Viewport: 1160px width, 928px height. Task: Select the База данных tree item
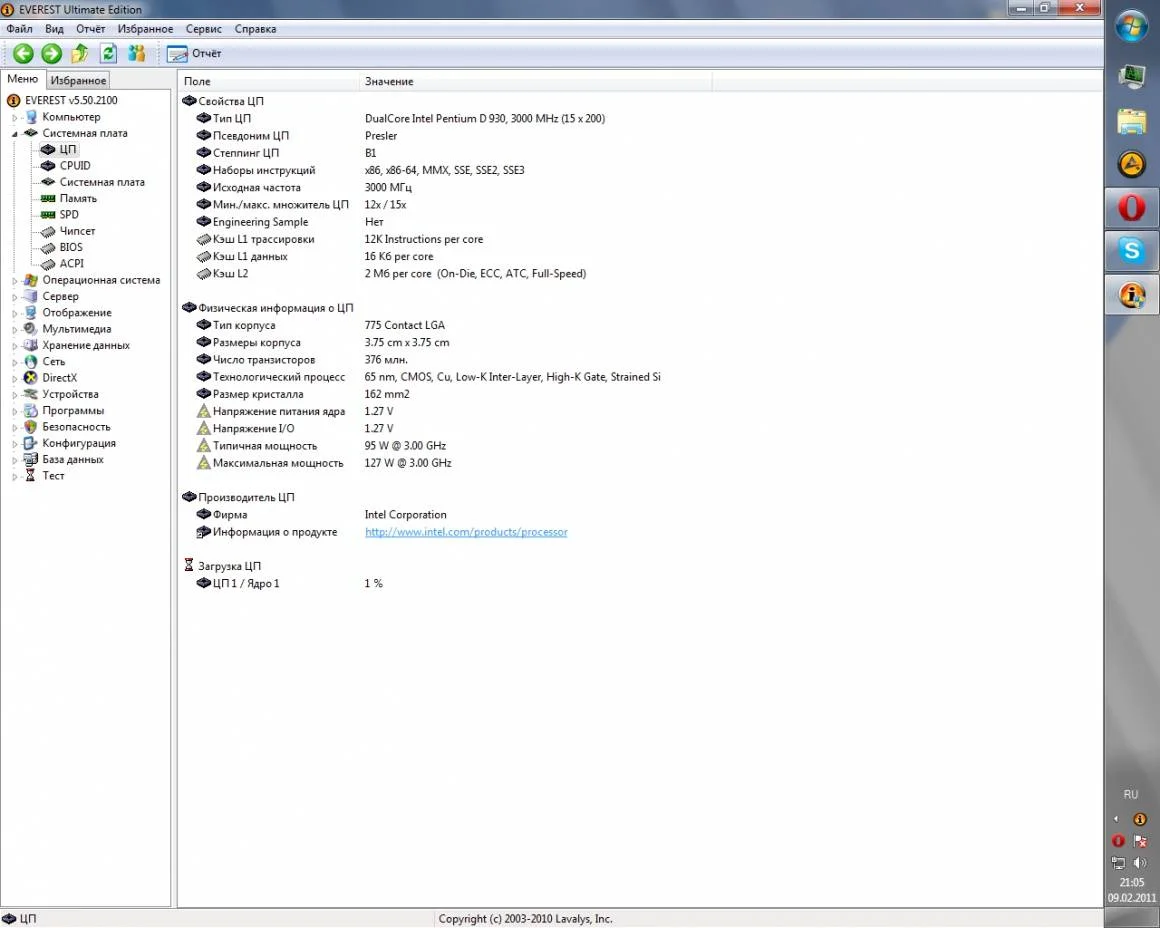pyautogui.click(x=72, y=460)
